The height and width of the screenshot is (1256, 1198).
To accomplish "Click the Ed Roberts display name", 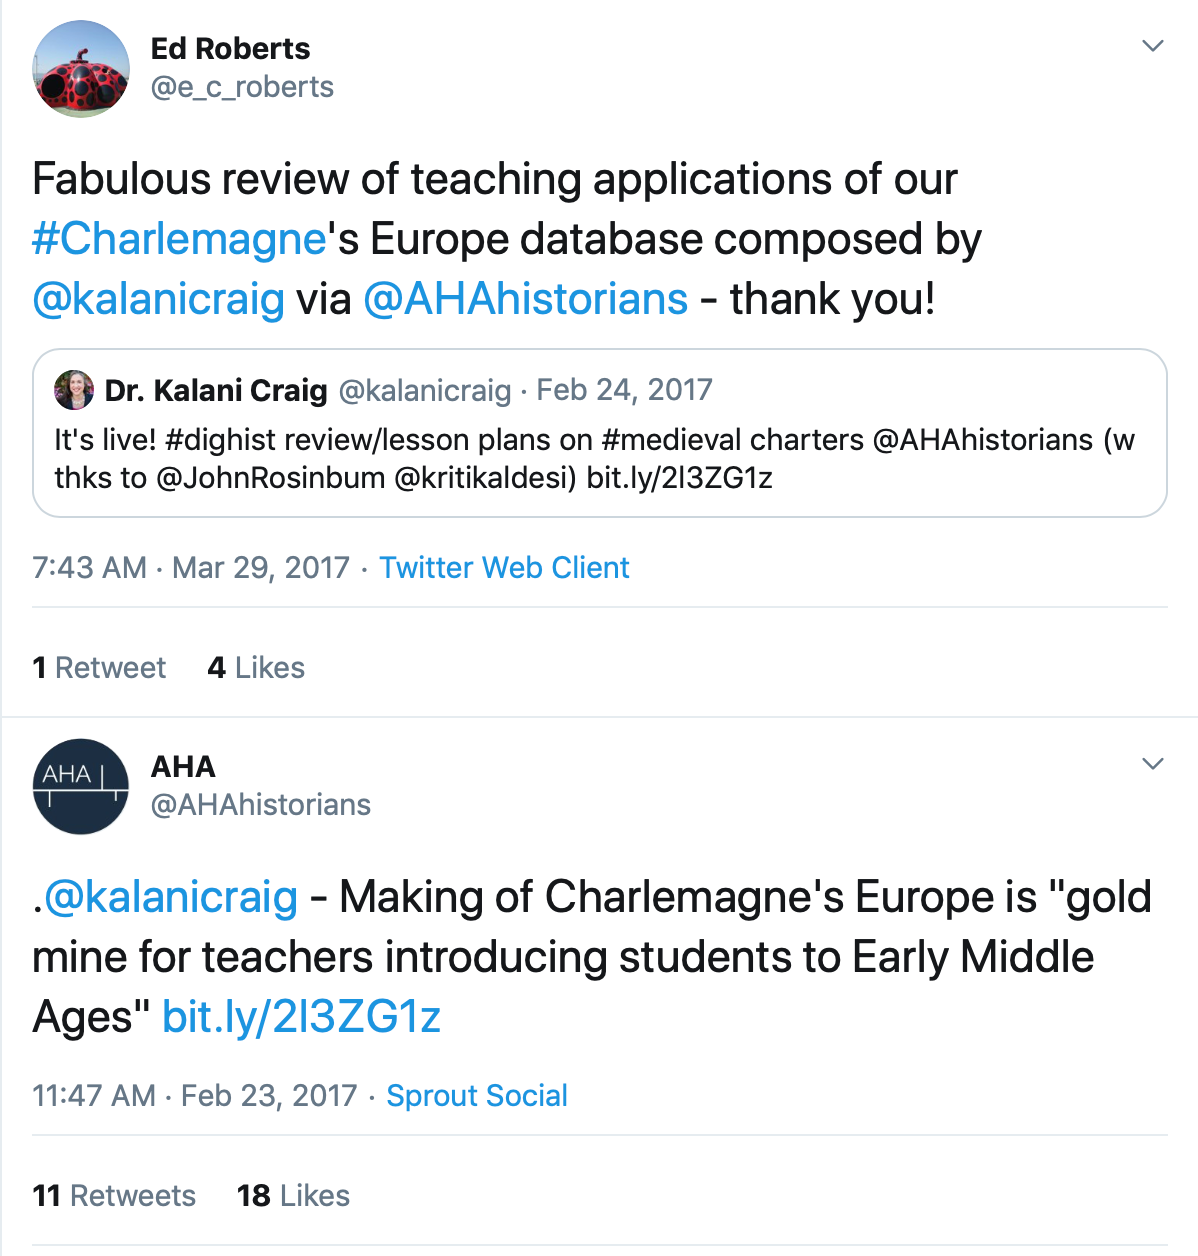I will click(230, 48).
